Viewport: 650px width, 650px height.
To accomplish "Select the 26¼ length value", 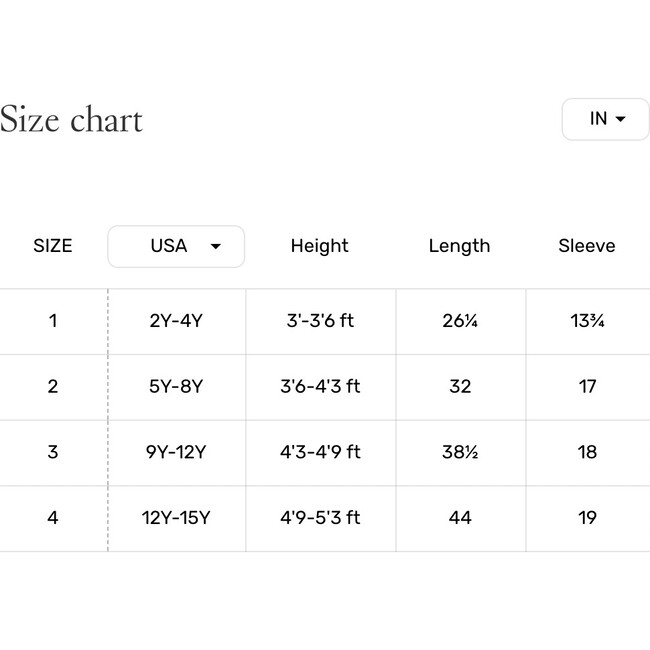I will pyautogui.click(x=460, y=321).
